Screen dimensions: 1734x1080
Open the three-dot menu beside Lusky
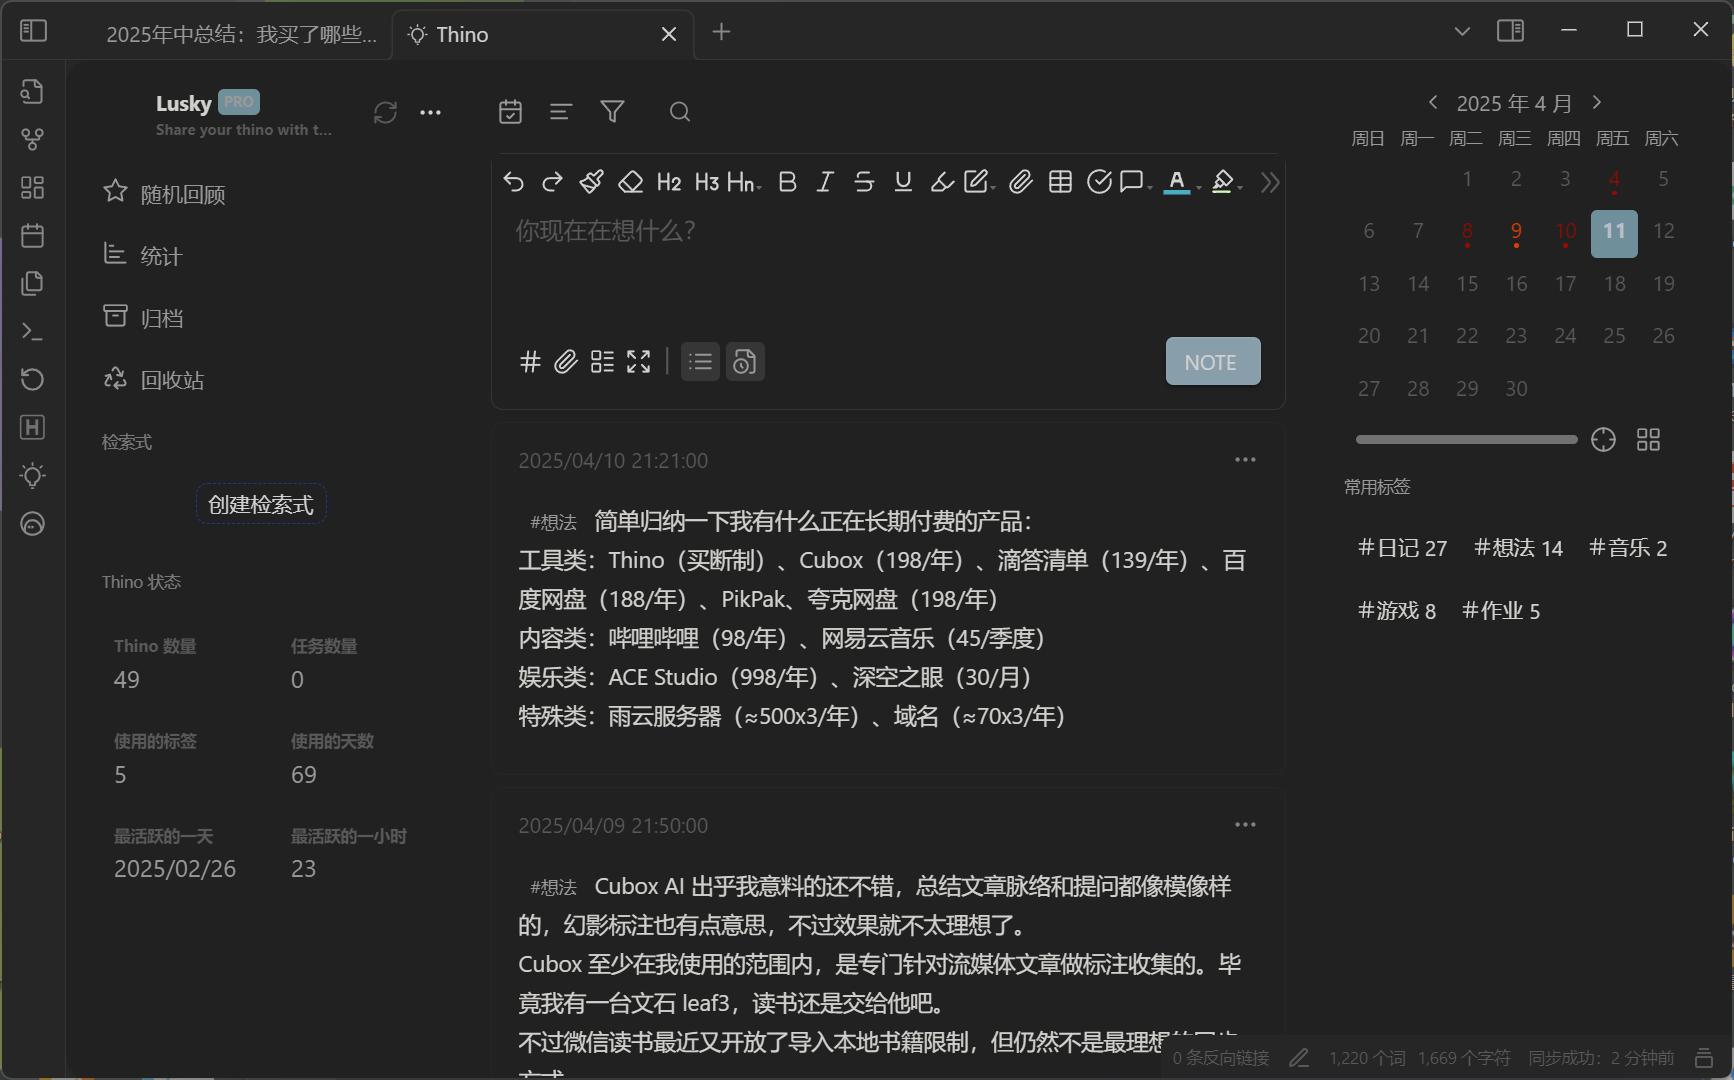(x=430, y=112)
